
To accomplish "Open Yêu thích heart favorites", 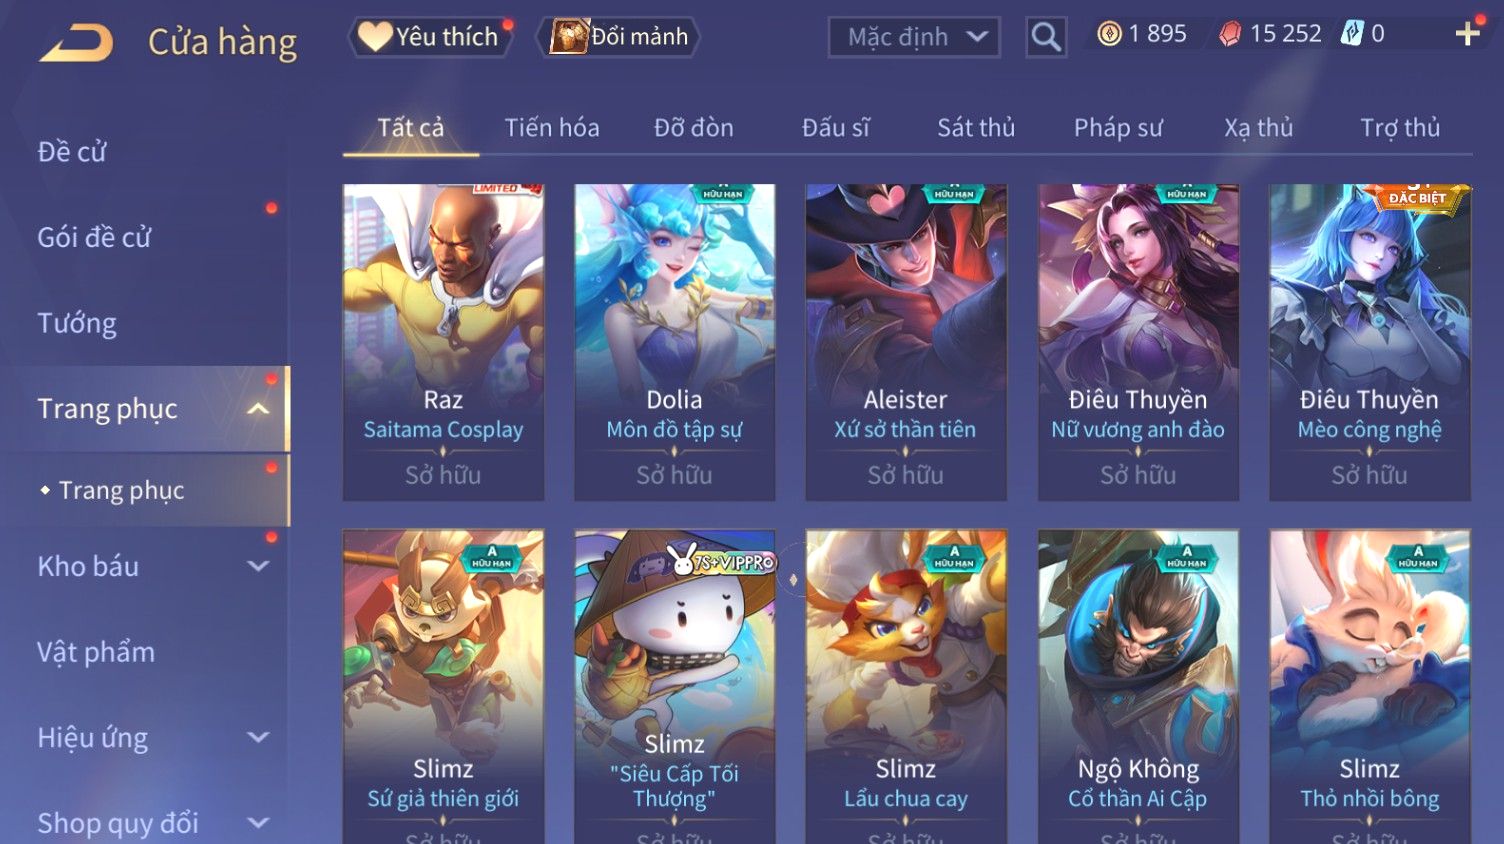I will point(429,37).
